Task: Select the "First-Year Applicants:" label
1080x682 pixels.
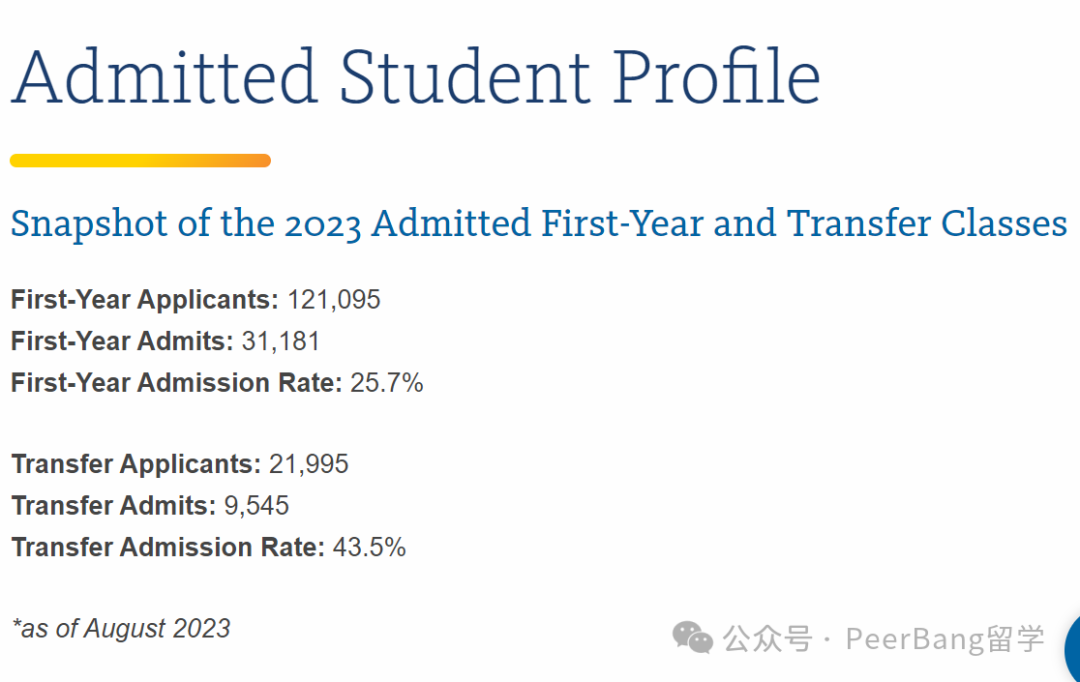Action: point(145,299)
